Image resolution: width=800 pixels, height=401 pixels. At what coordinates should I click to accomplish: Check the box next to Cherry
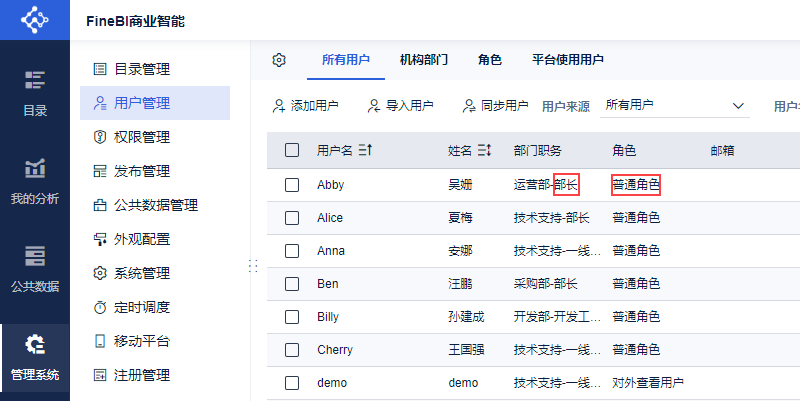[x=292, y=350]
